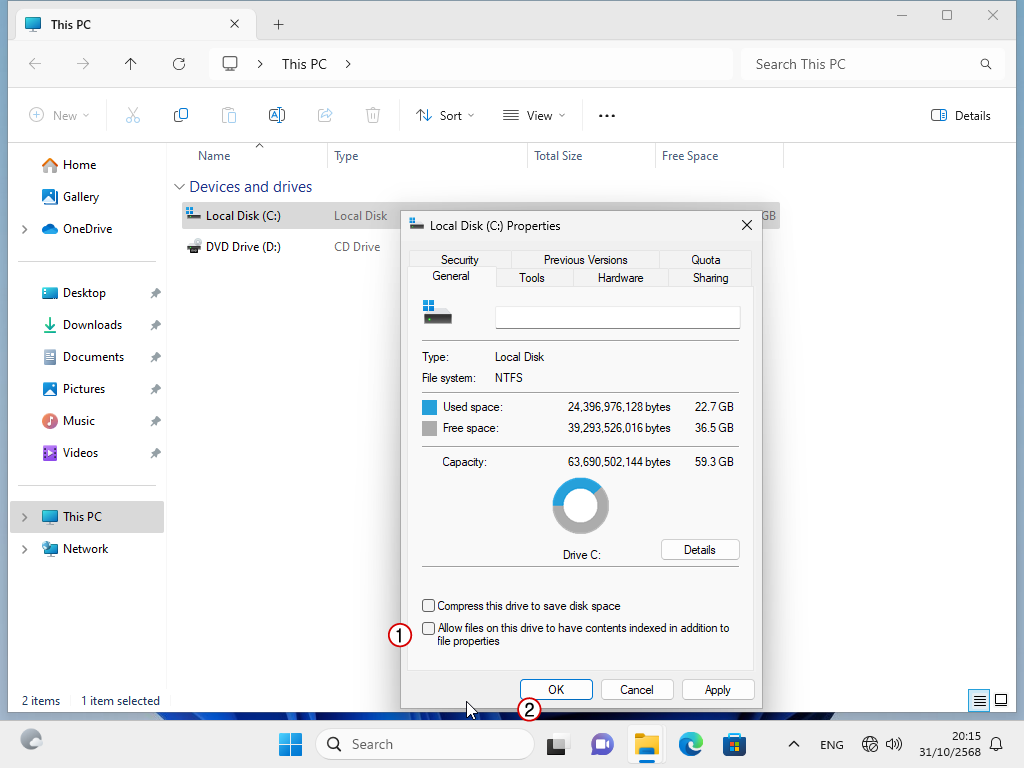Open the Microsoft Store taskbar icon
The height and width of the screenshot is (768, 1024).
coord(735,744)
